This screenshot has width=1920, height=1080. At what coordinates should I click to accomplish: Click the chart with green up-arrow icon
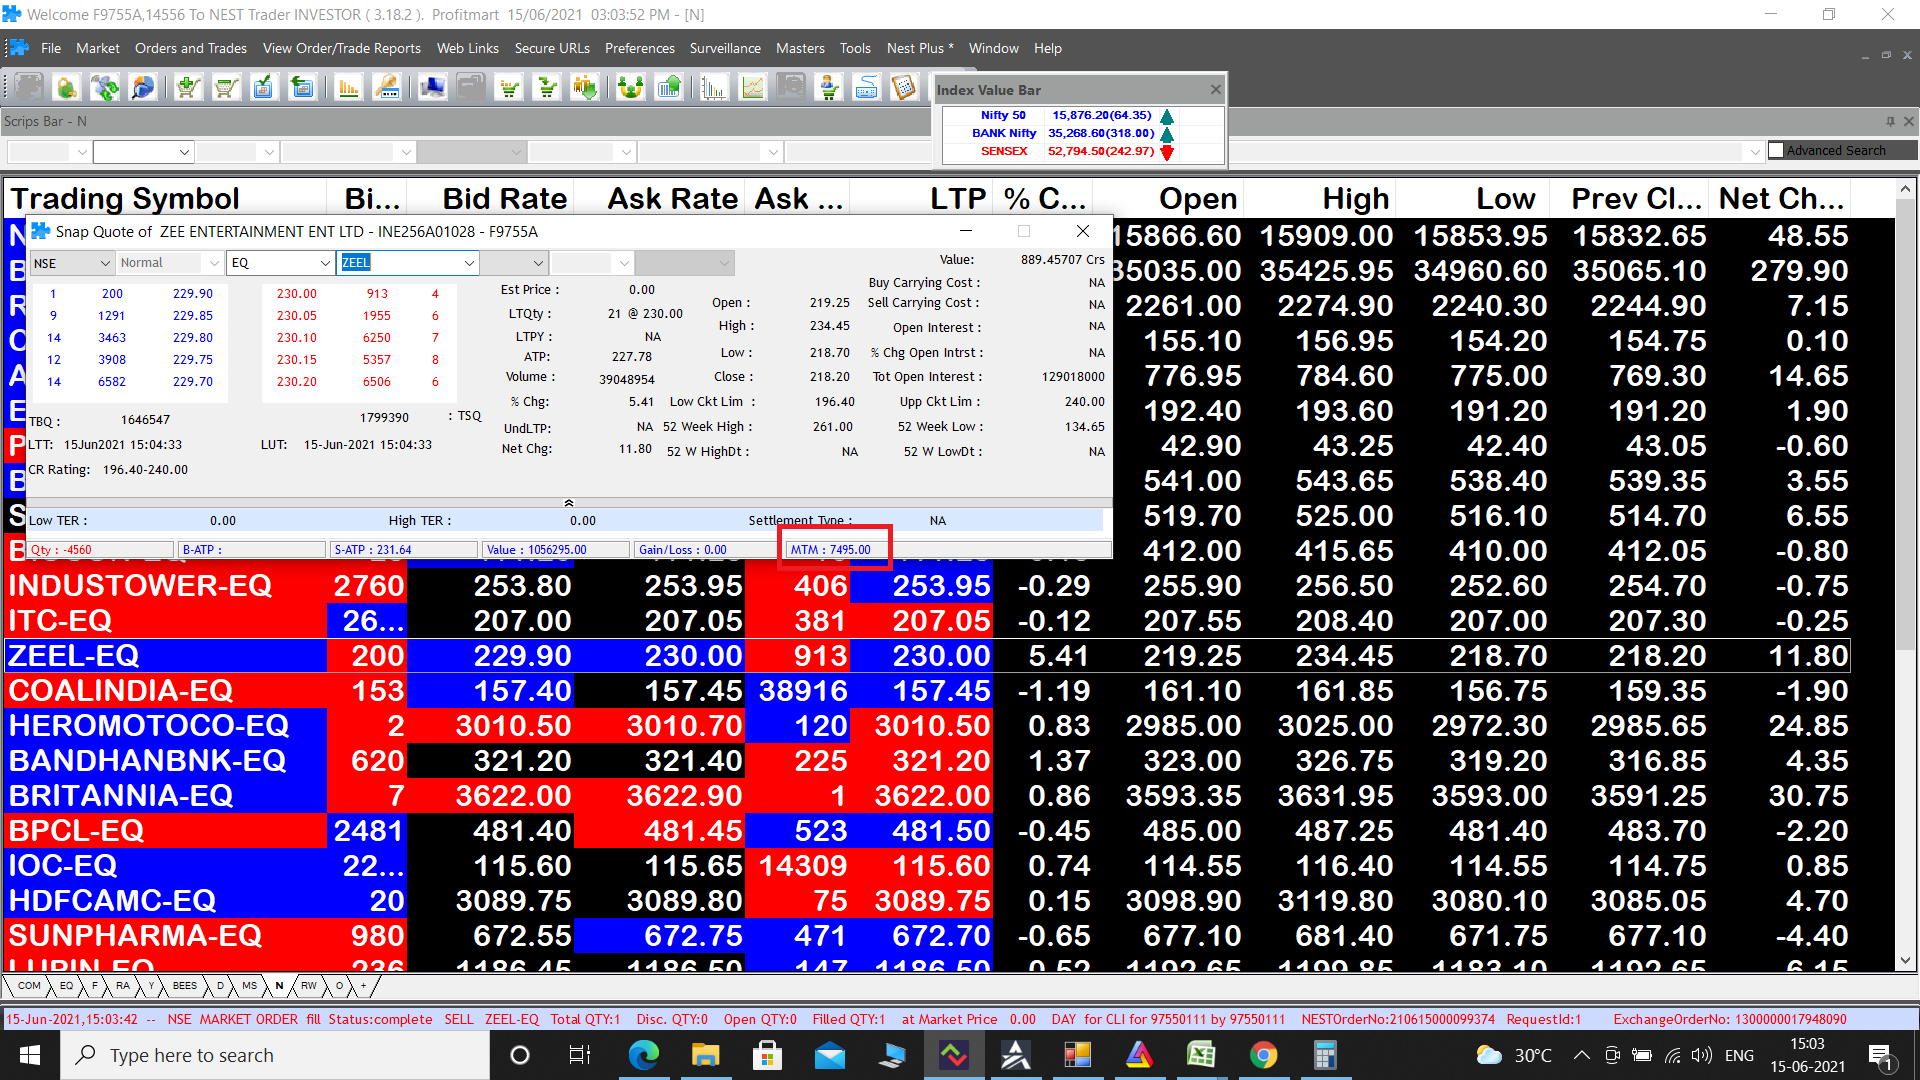669,88
